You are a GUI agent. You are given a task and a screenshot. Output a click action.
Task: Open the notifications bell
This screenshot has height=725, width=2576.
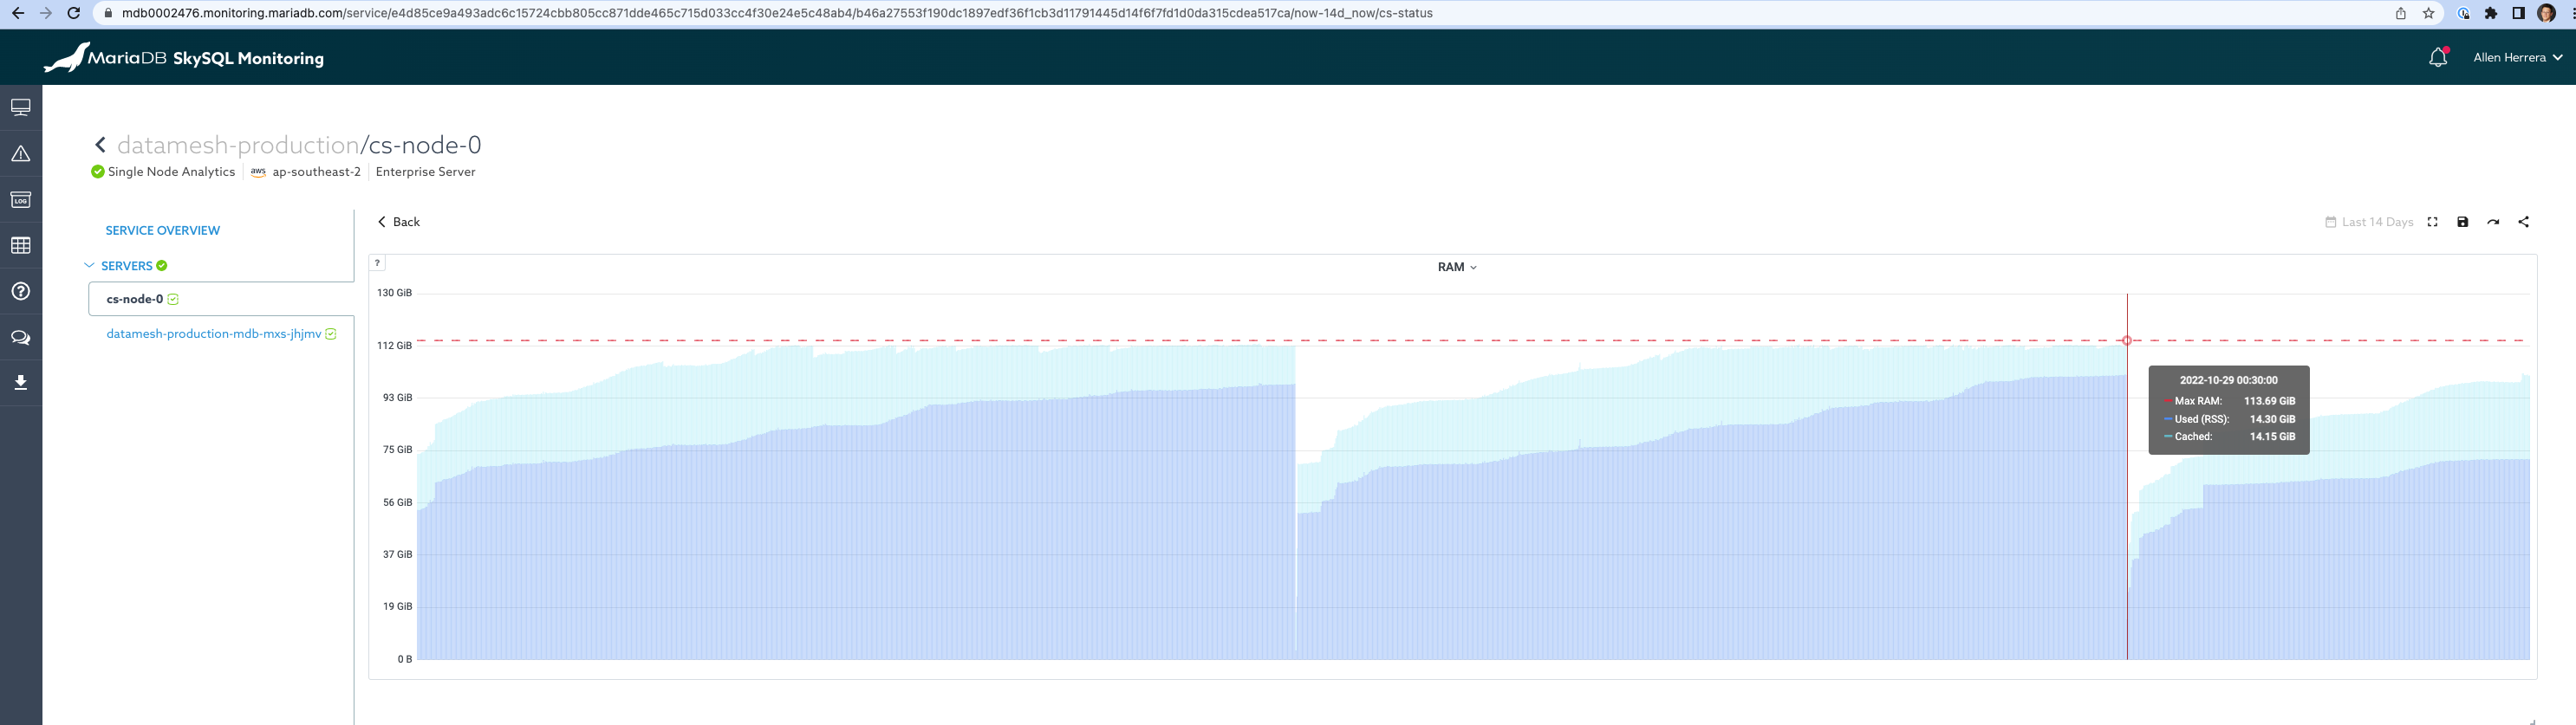point(2437,58)
